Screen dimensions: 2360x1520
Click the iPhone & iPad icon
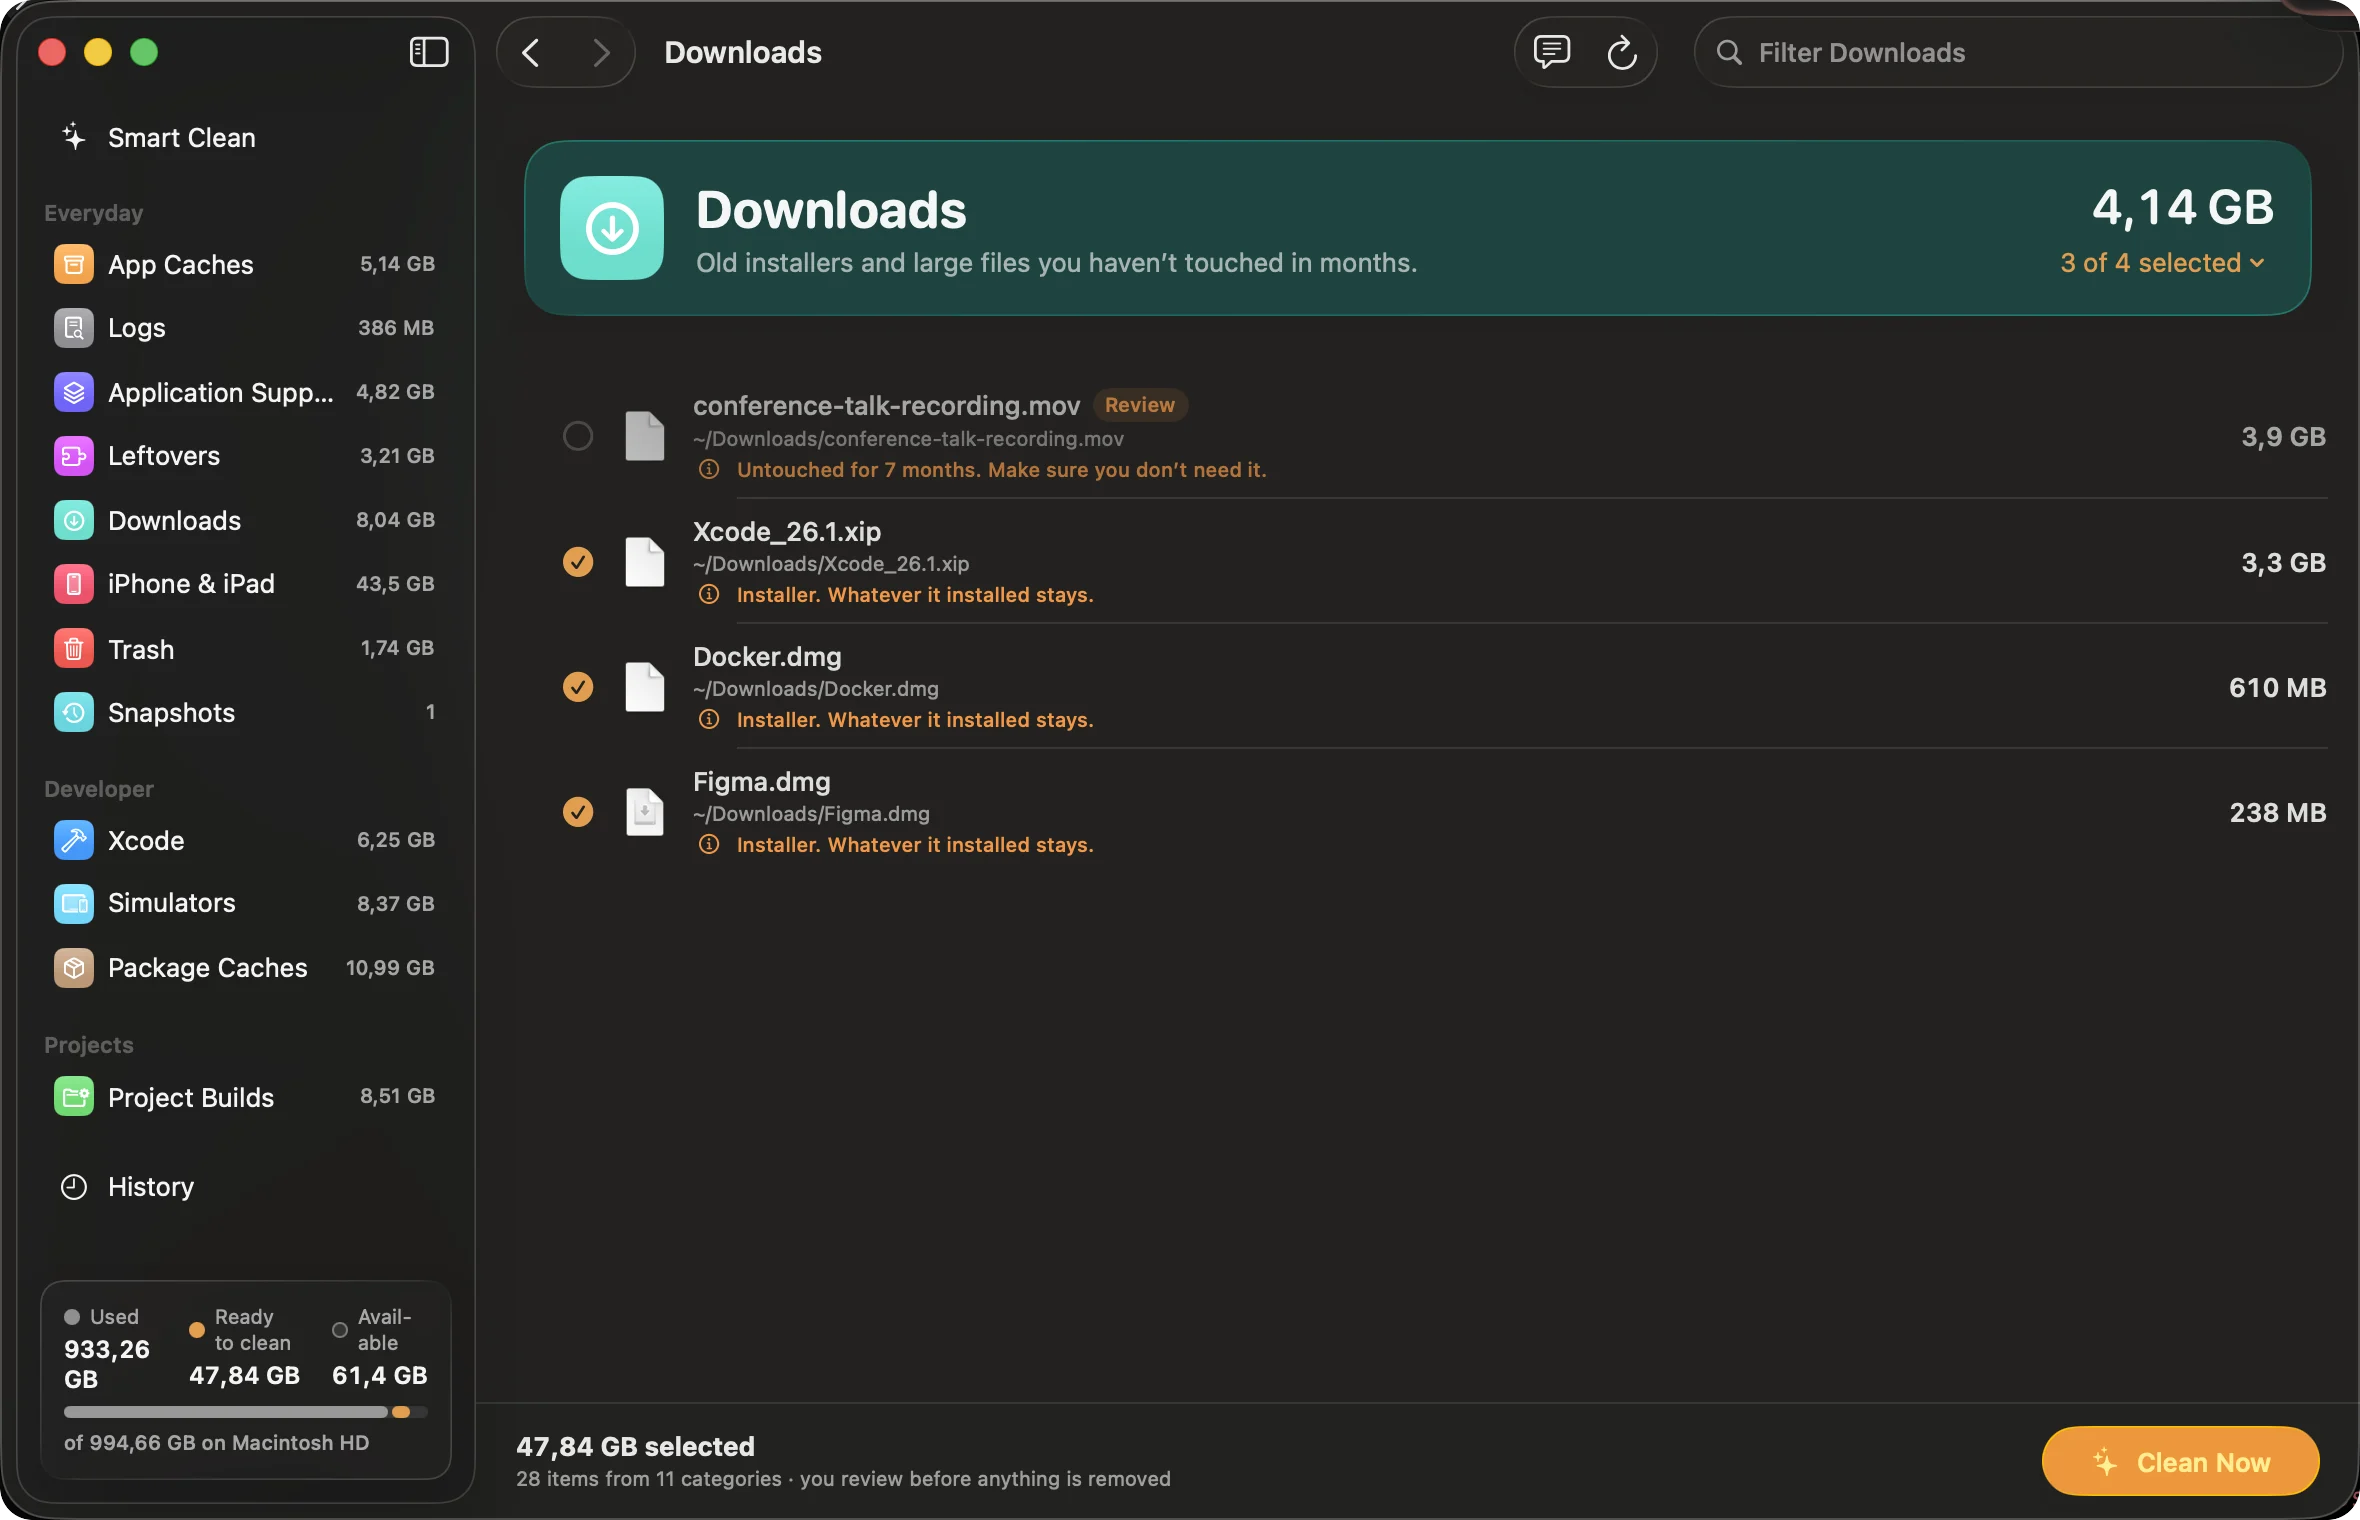74,584
